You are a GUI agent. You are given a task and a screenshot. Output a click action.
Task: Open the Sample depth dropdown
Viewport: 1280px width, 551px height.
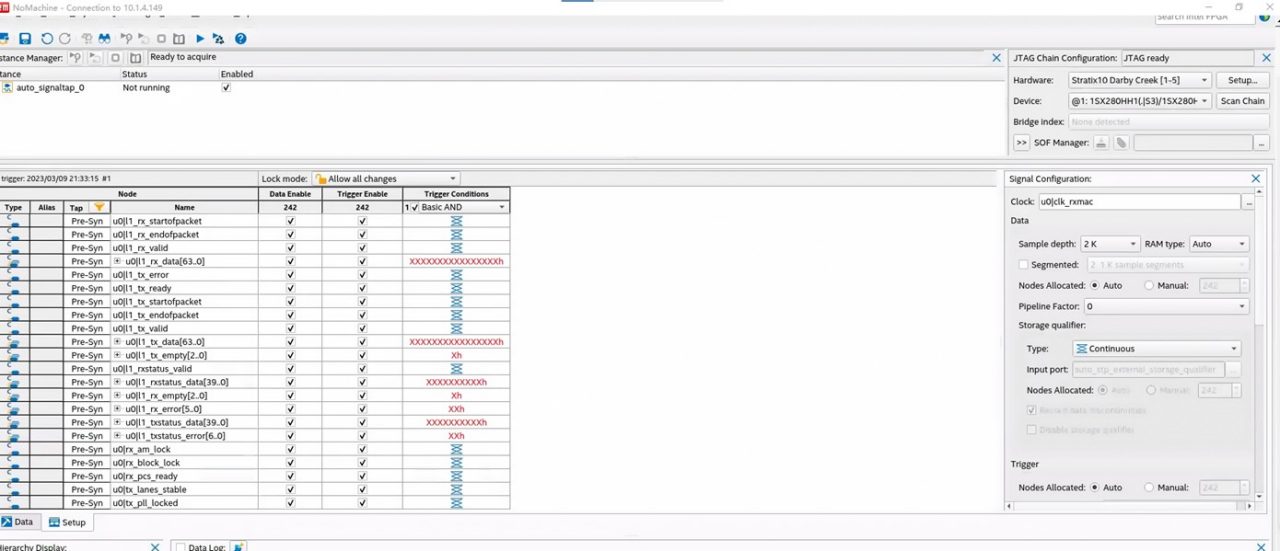1109,244
